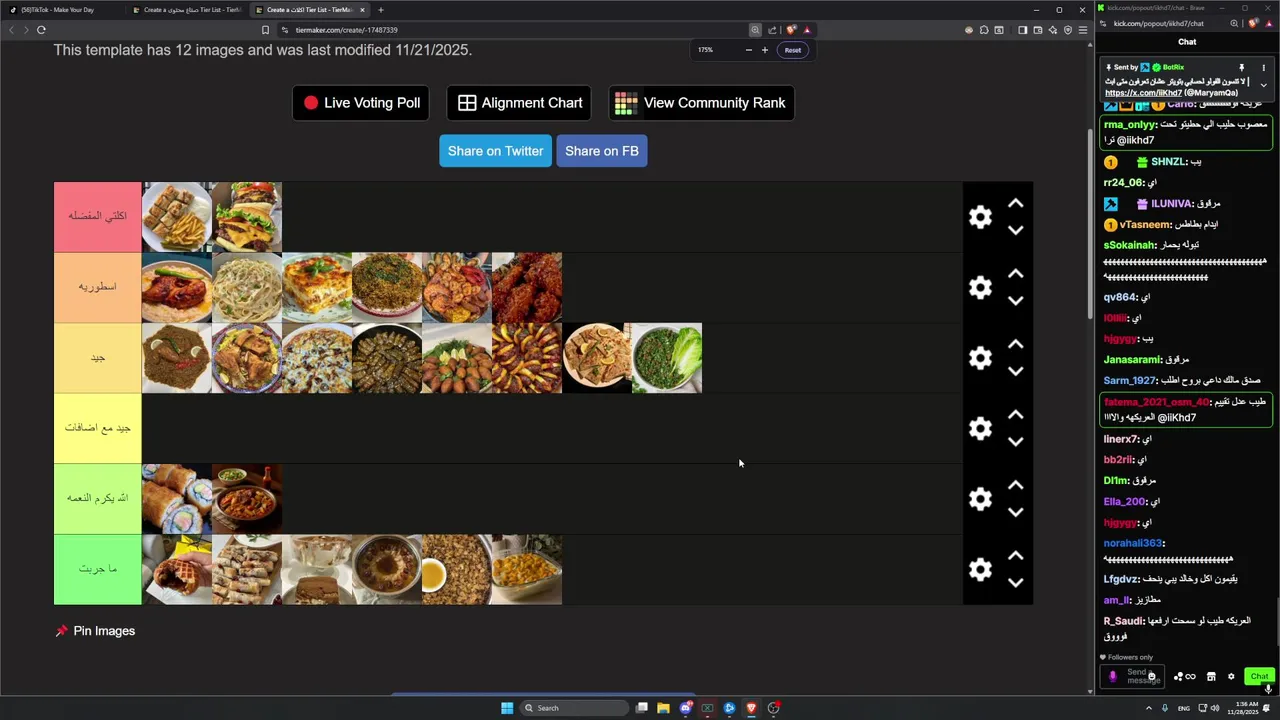1280x720 pixels.
Task: Click the zoom magnifier in address bar
Action: 755,30
